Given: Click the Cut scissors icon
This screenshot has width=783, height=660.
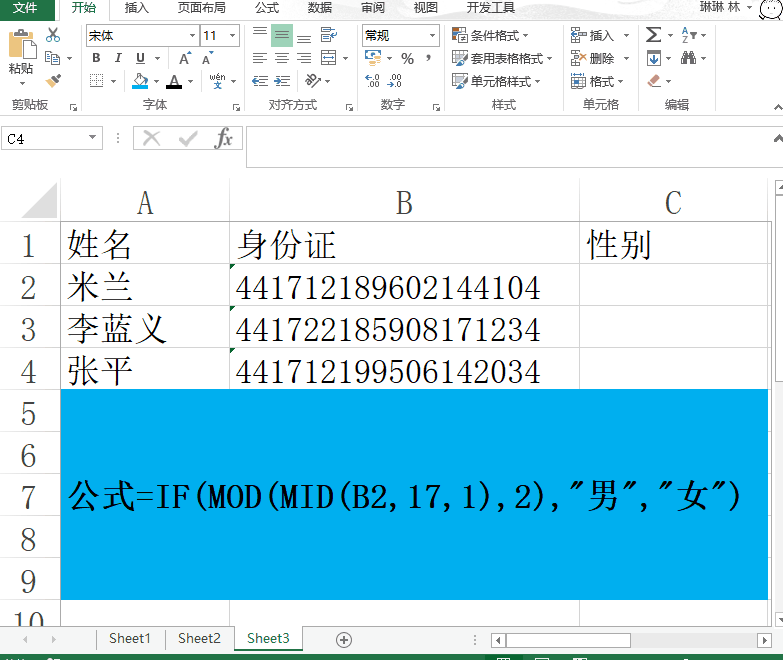Looking at the screenshot, I should 52,35.
